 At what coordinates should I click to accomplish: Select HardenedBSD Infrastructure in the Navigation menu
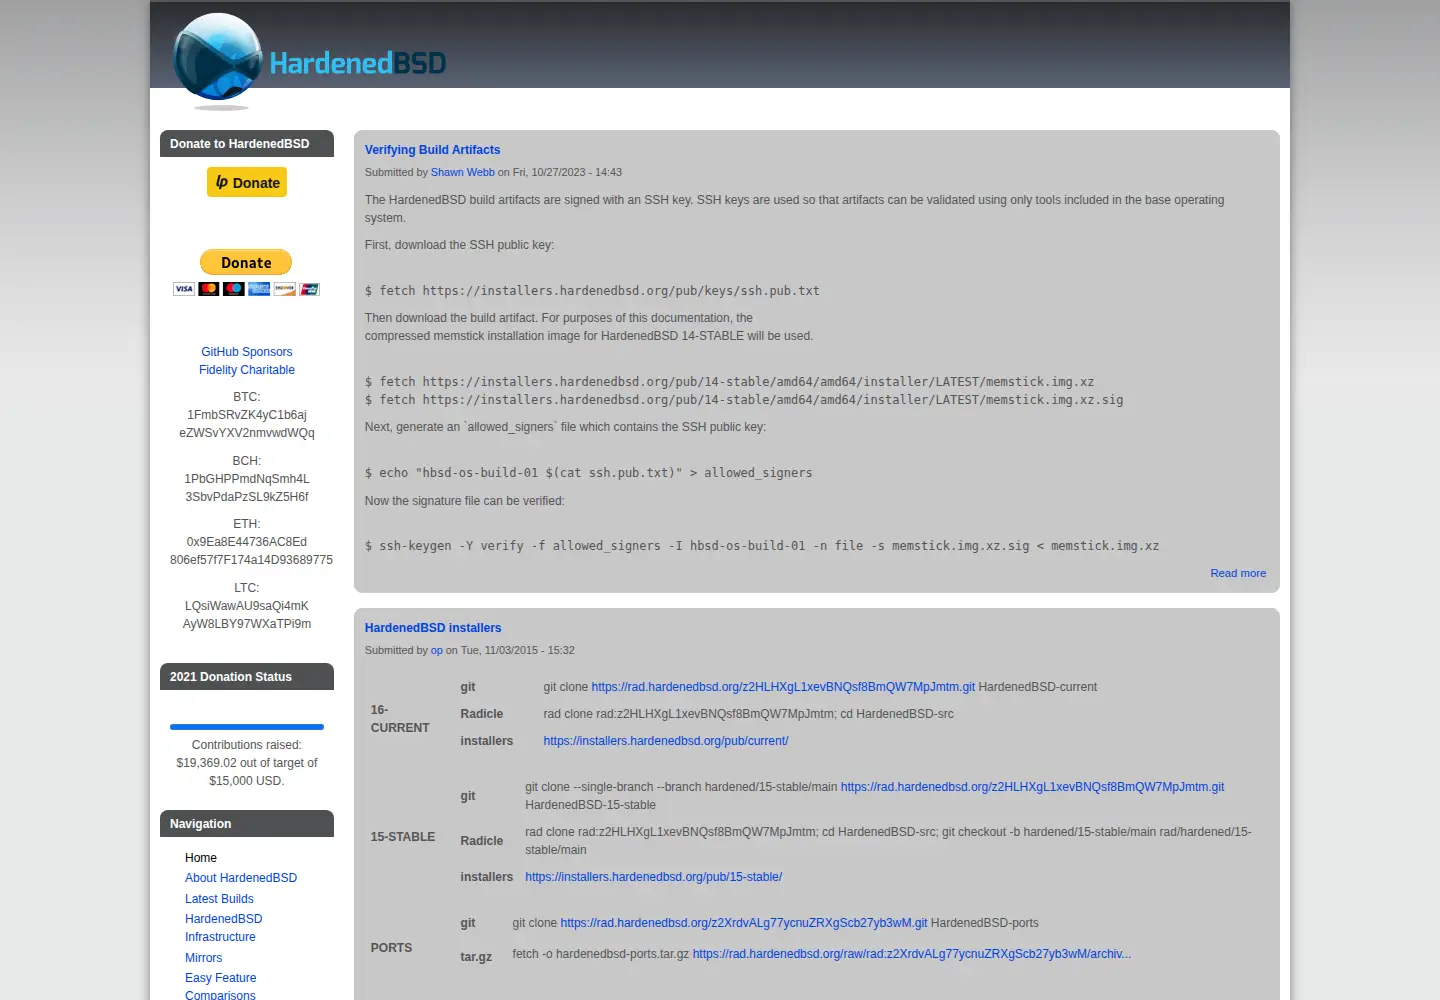click(x=224, y=928)
